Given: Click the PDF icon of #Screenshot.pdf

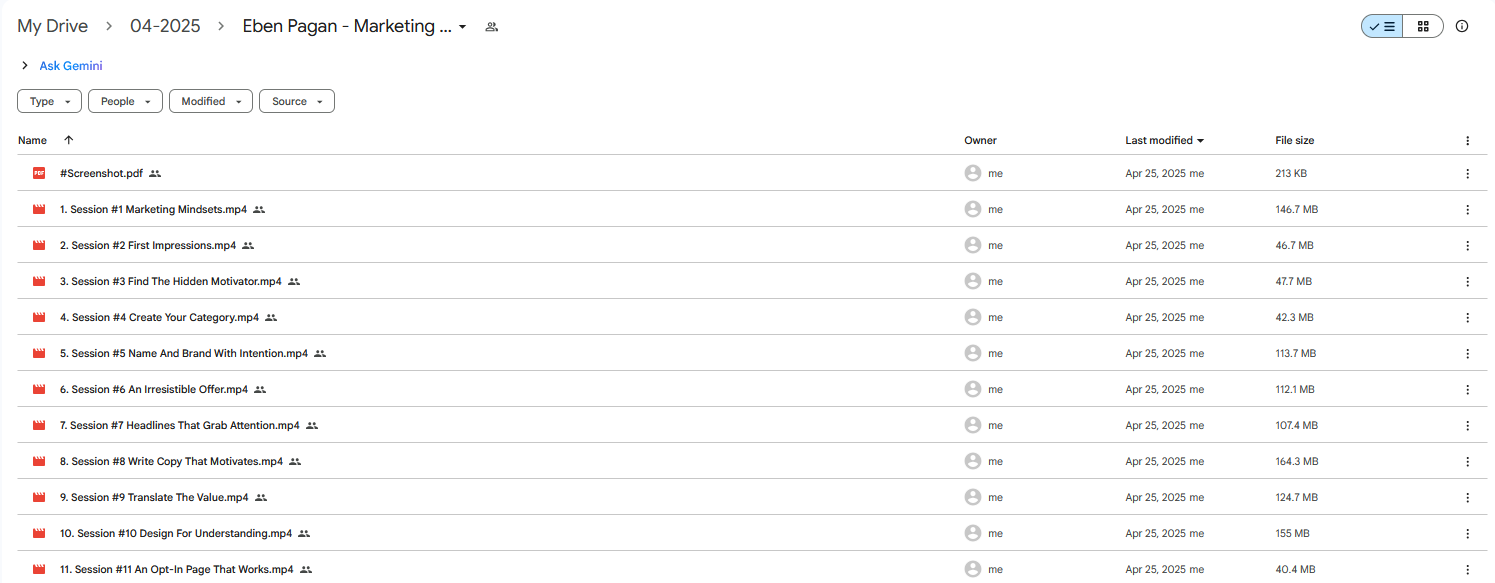Looking at the screenshot, I should click(39, 173).
